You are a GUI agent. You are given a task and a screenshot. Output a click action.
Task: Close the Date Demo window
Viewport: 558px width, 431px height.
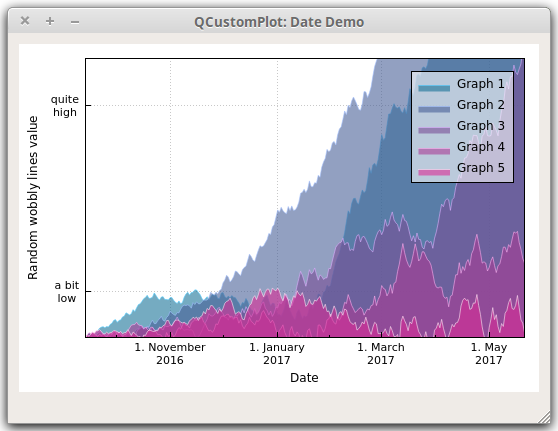[x=25, y=21]
